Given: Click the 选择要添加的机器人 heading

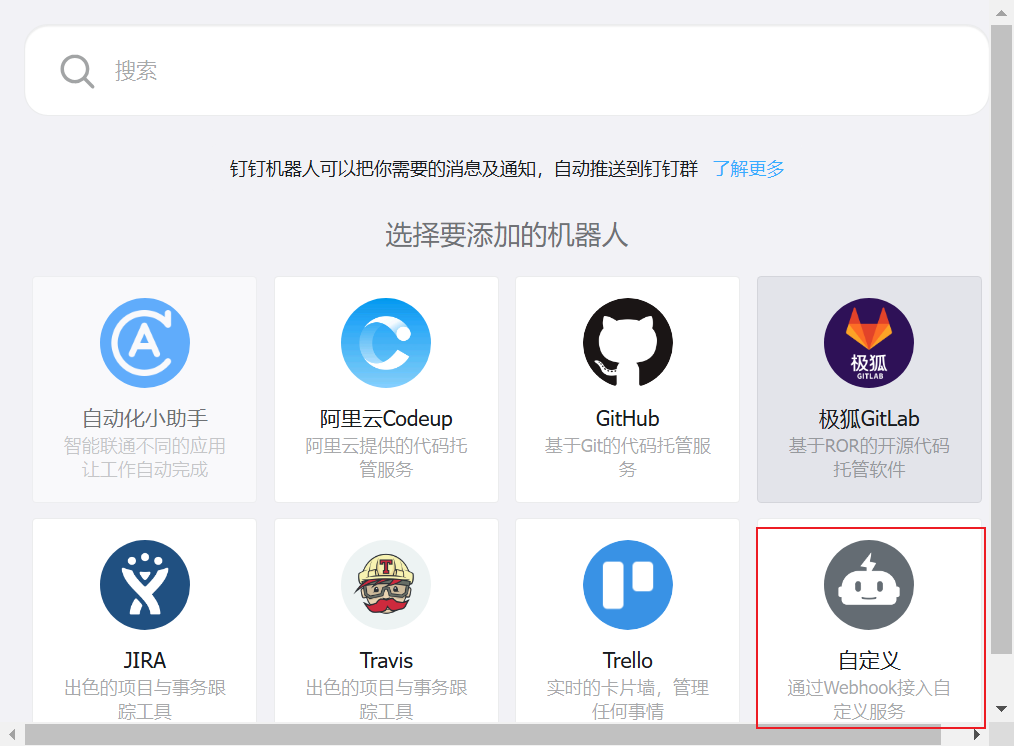Looking at the screenshot, I should pyautogui.click(x=507, y=234).
